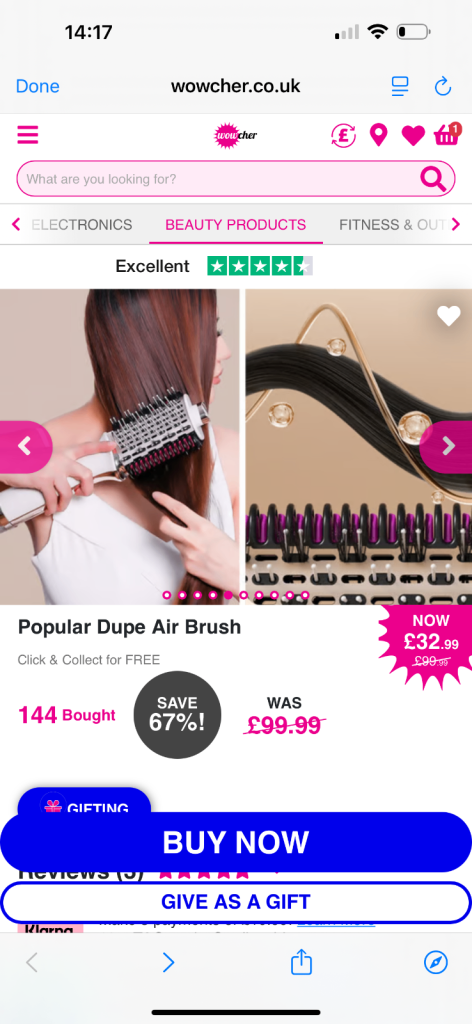This screenshot has height=1024, width=472.
Task: Switch to the Electronics tab
Action: click(x=82, y=225)
